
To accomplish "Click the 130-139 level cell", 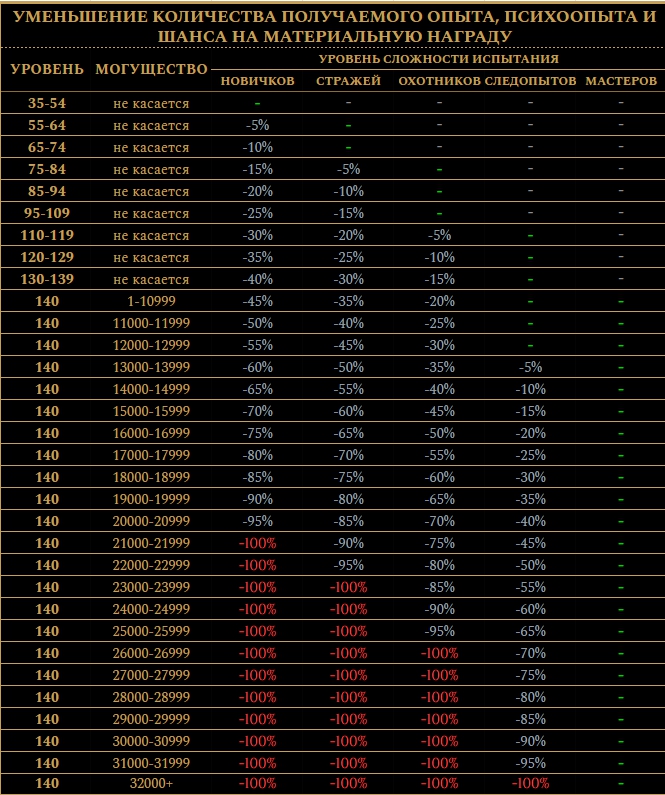I will [47, 279].
